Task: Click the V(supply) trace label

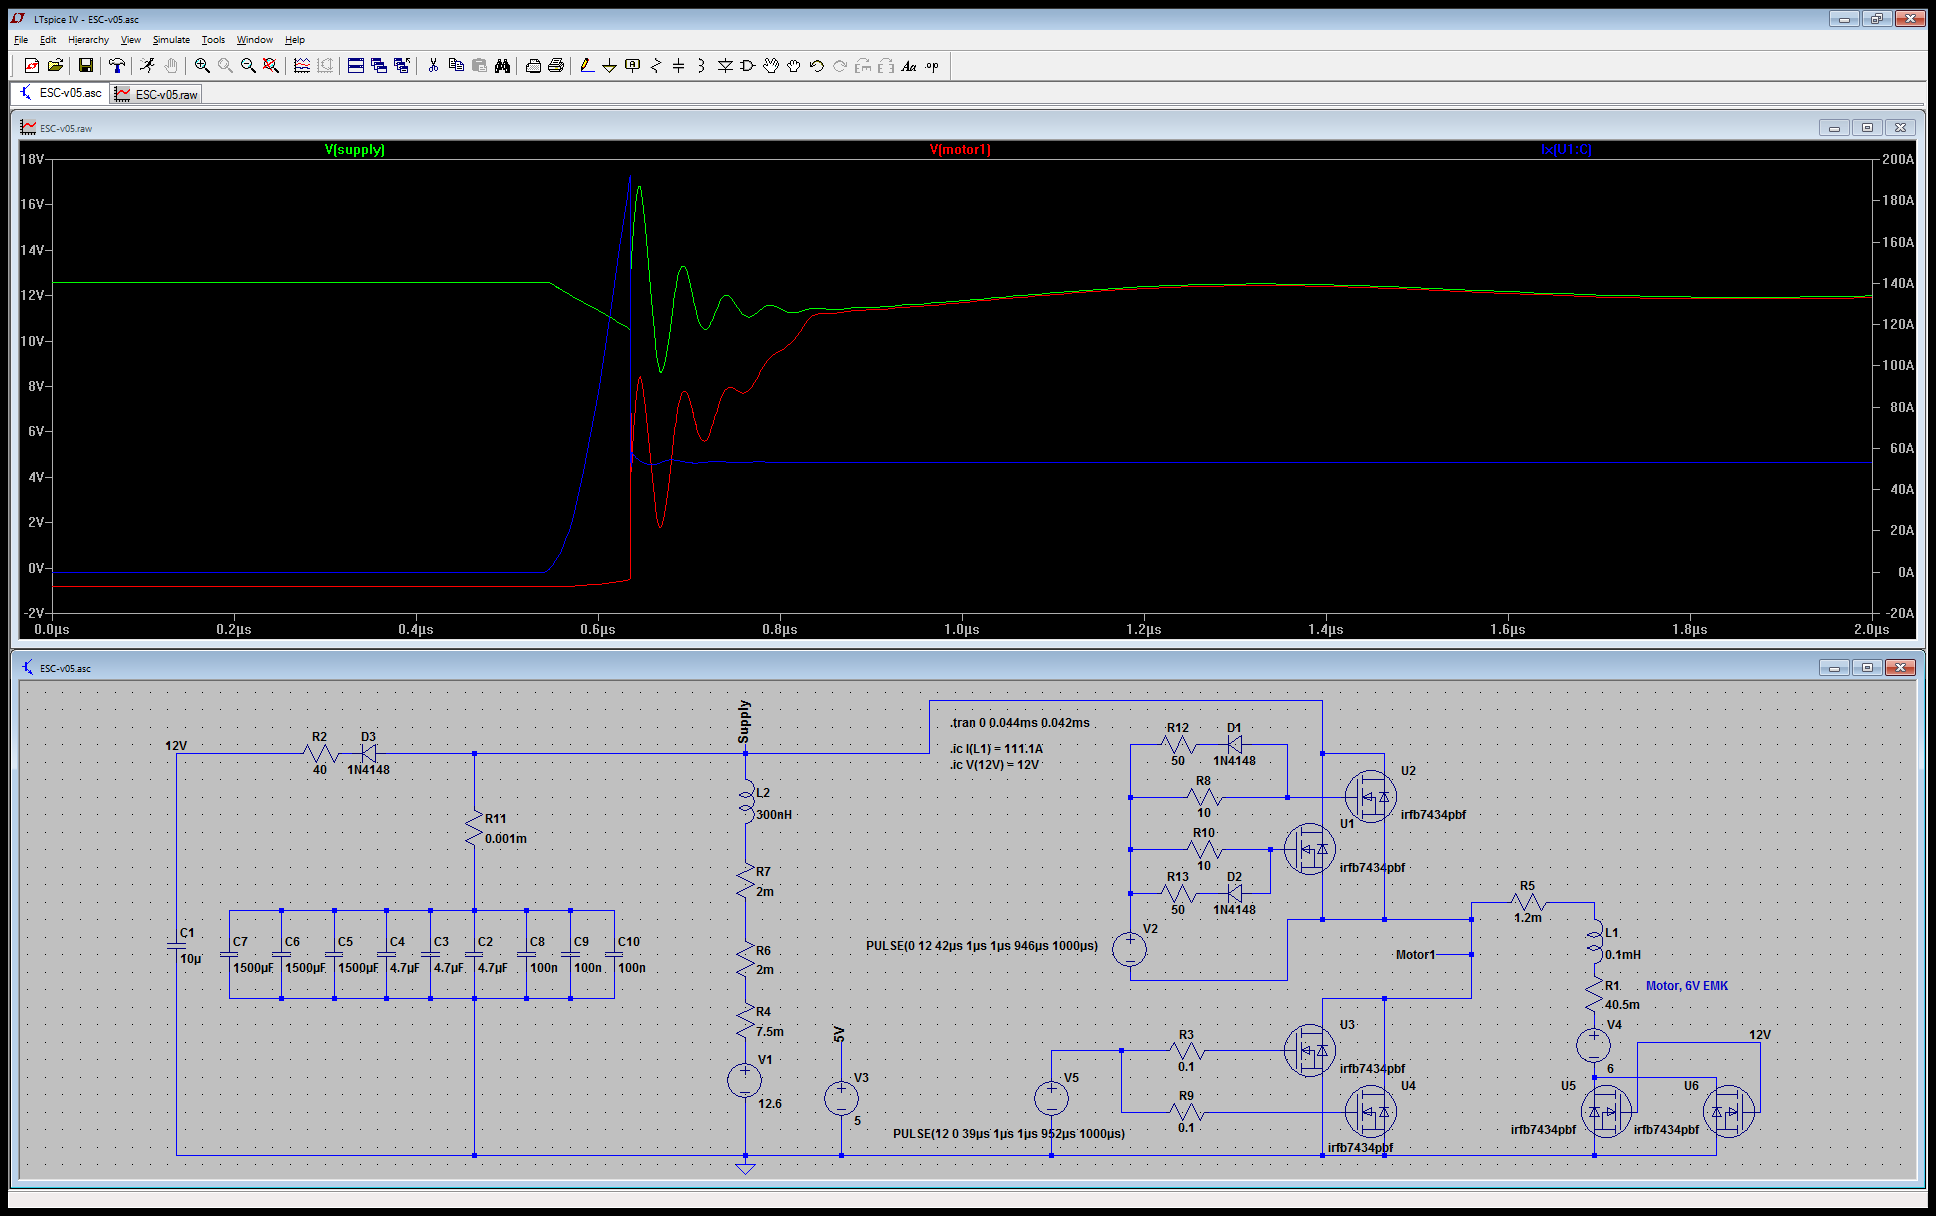Action: tap(355, 150)
